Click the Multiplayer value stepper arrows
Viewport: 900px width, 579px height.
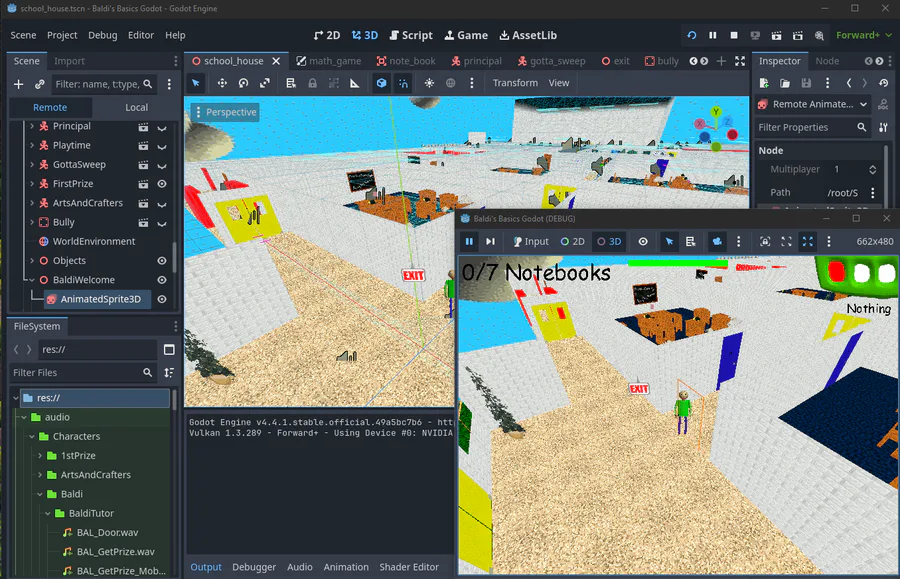coord(872,169)
